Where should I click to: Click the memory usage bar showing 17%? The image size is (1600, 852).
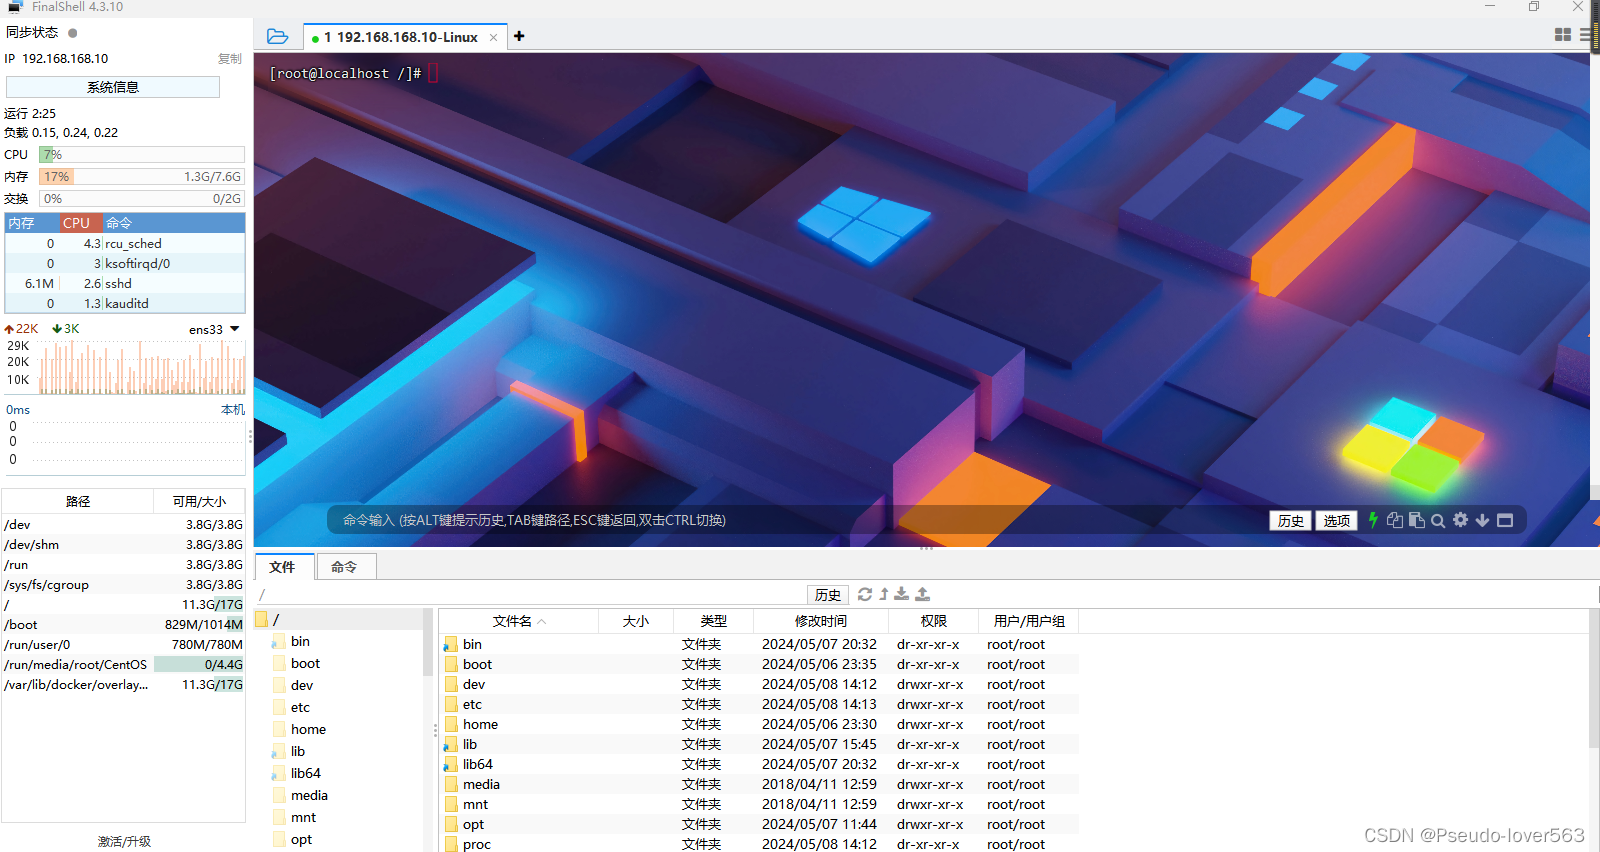[142, 177]
